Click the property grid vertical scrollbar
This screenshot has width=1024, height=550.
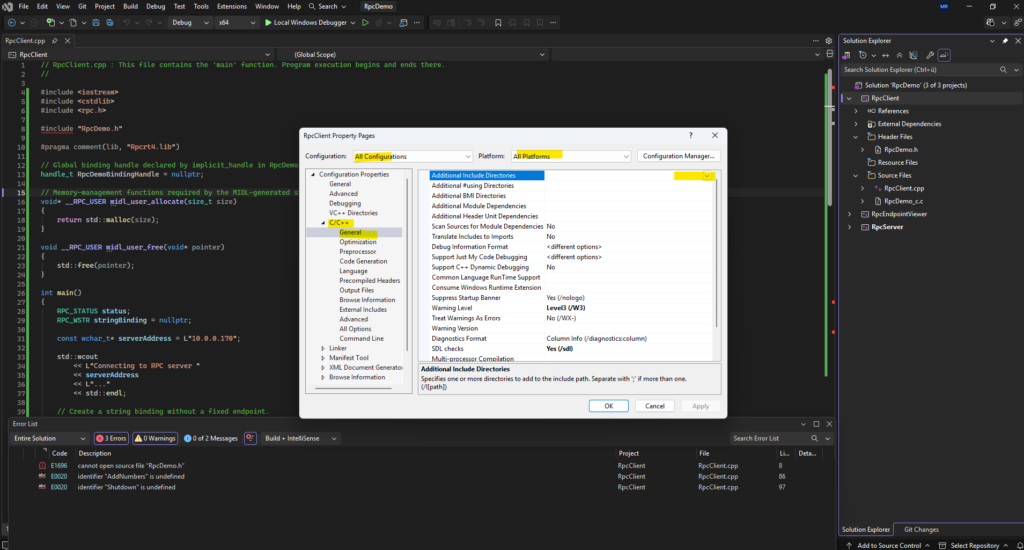716,251
